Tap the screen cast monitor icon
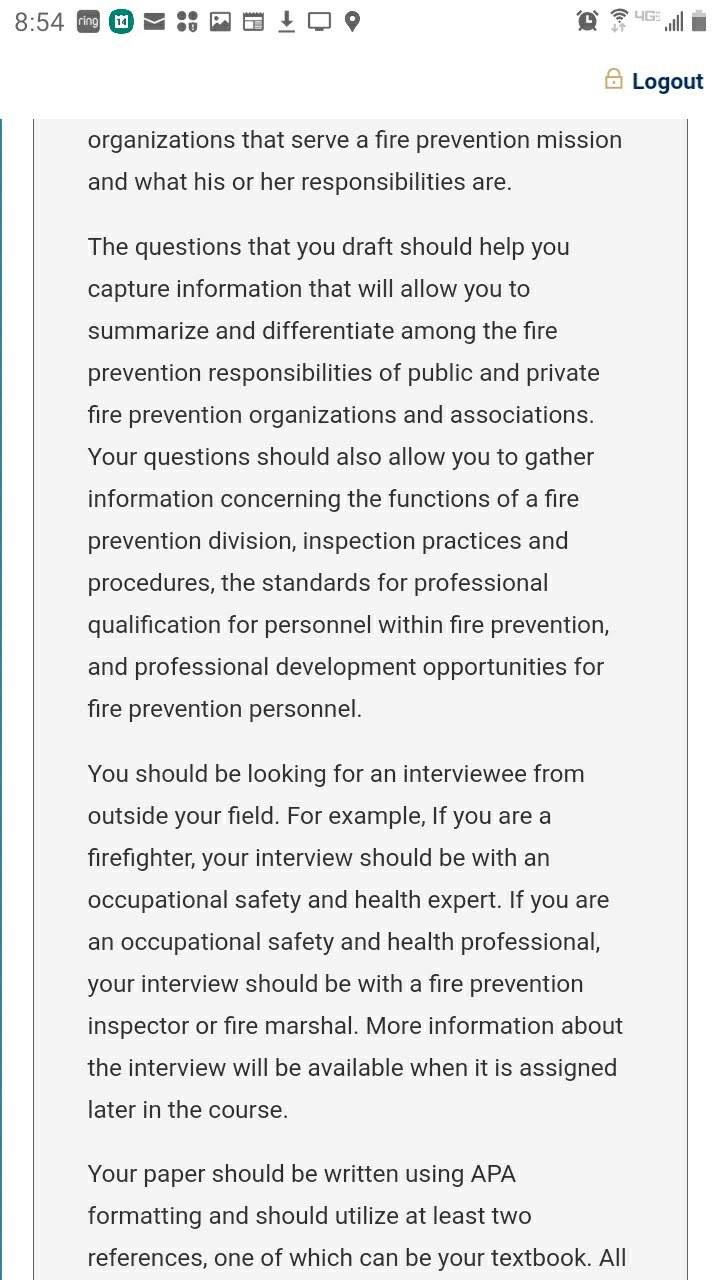The height and width of the screenshot is (1280, 720). pos(319,21)
